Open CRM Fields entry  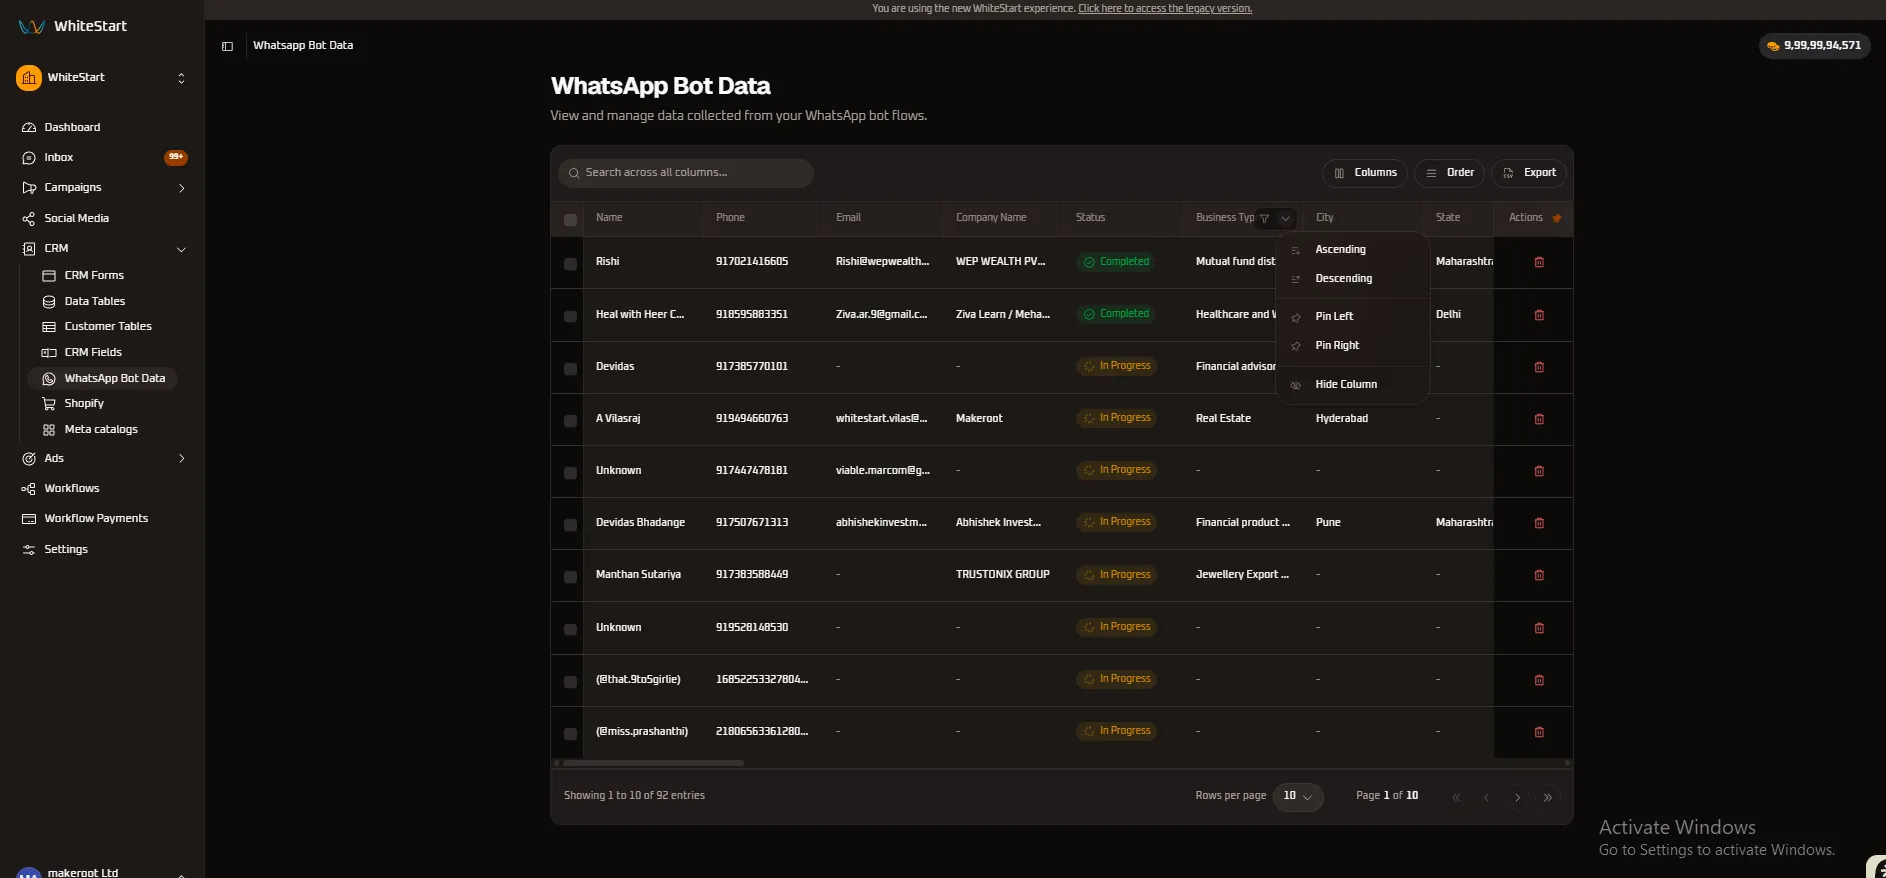(x=92, y=353)
